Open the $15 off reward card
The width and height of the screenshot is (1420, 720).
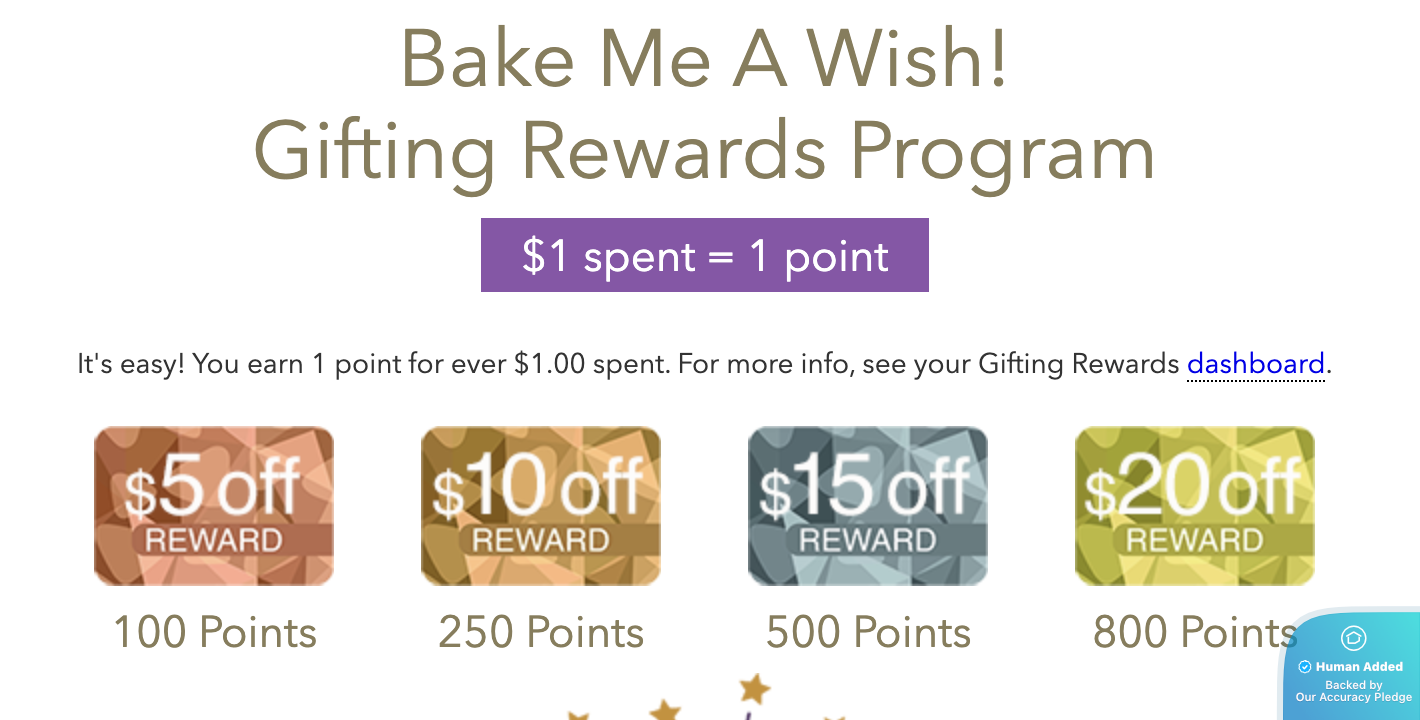[868, 506]
